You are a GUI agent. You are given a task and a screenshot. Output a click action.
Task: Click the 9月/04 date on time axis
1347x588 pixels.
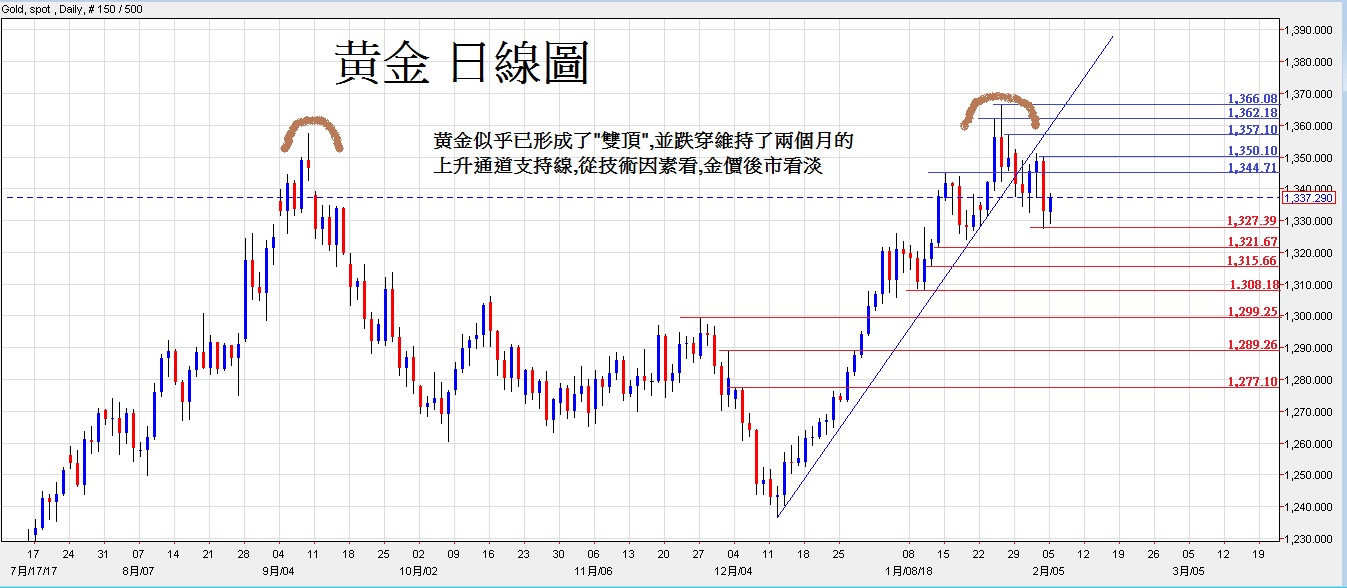tap(278, 570)
